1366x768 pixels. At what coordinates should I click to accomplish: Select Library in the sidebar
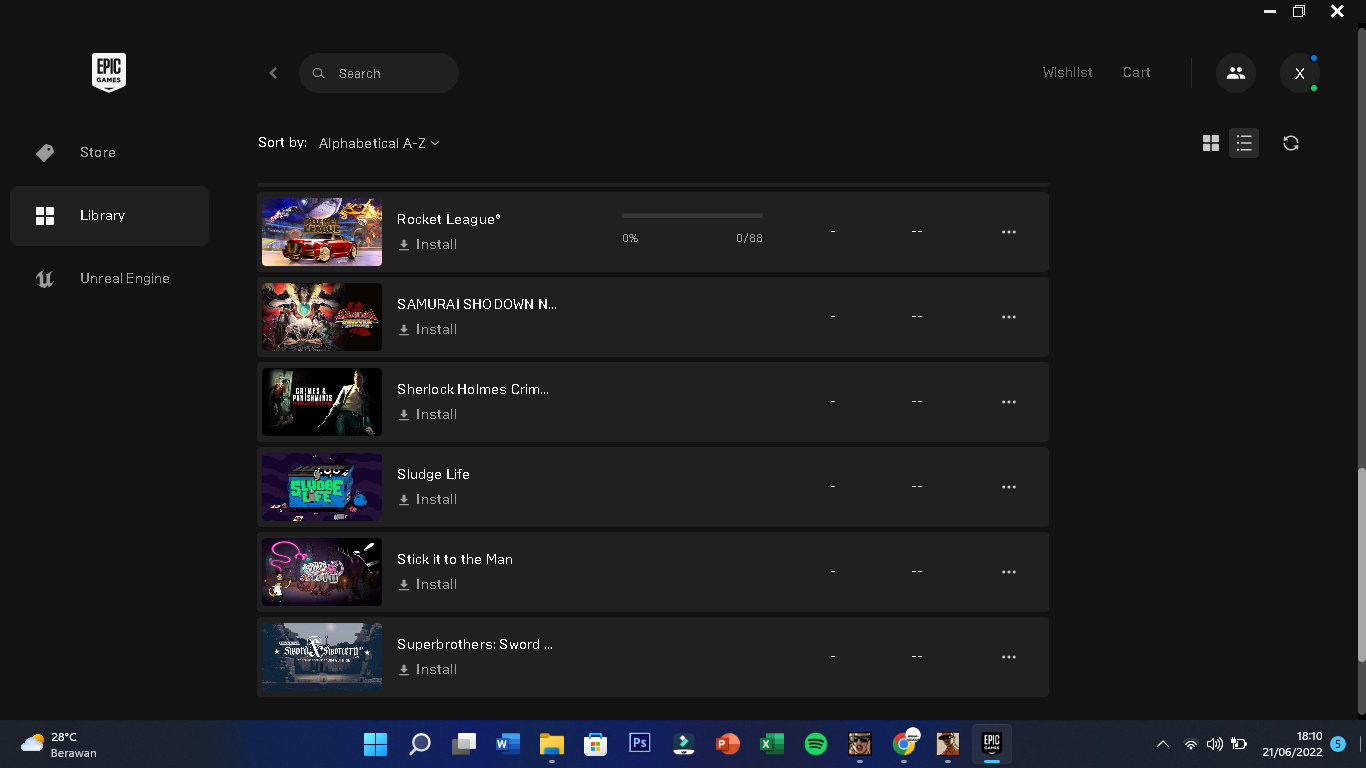[x=109, y=215]
